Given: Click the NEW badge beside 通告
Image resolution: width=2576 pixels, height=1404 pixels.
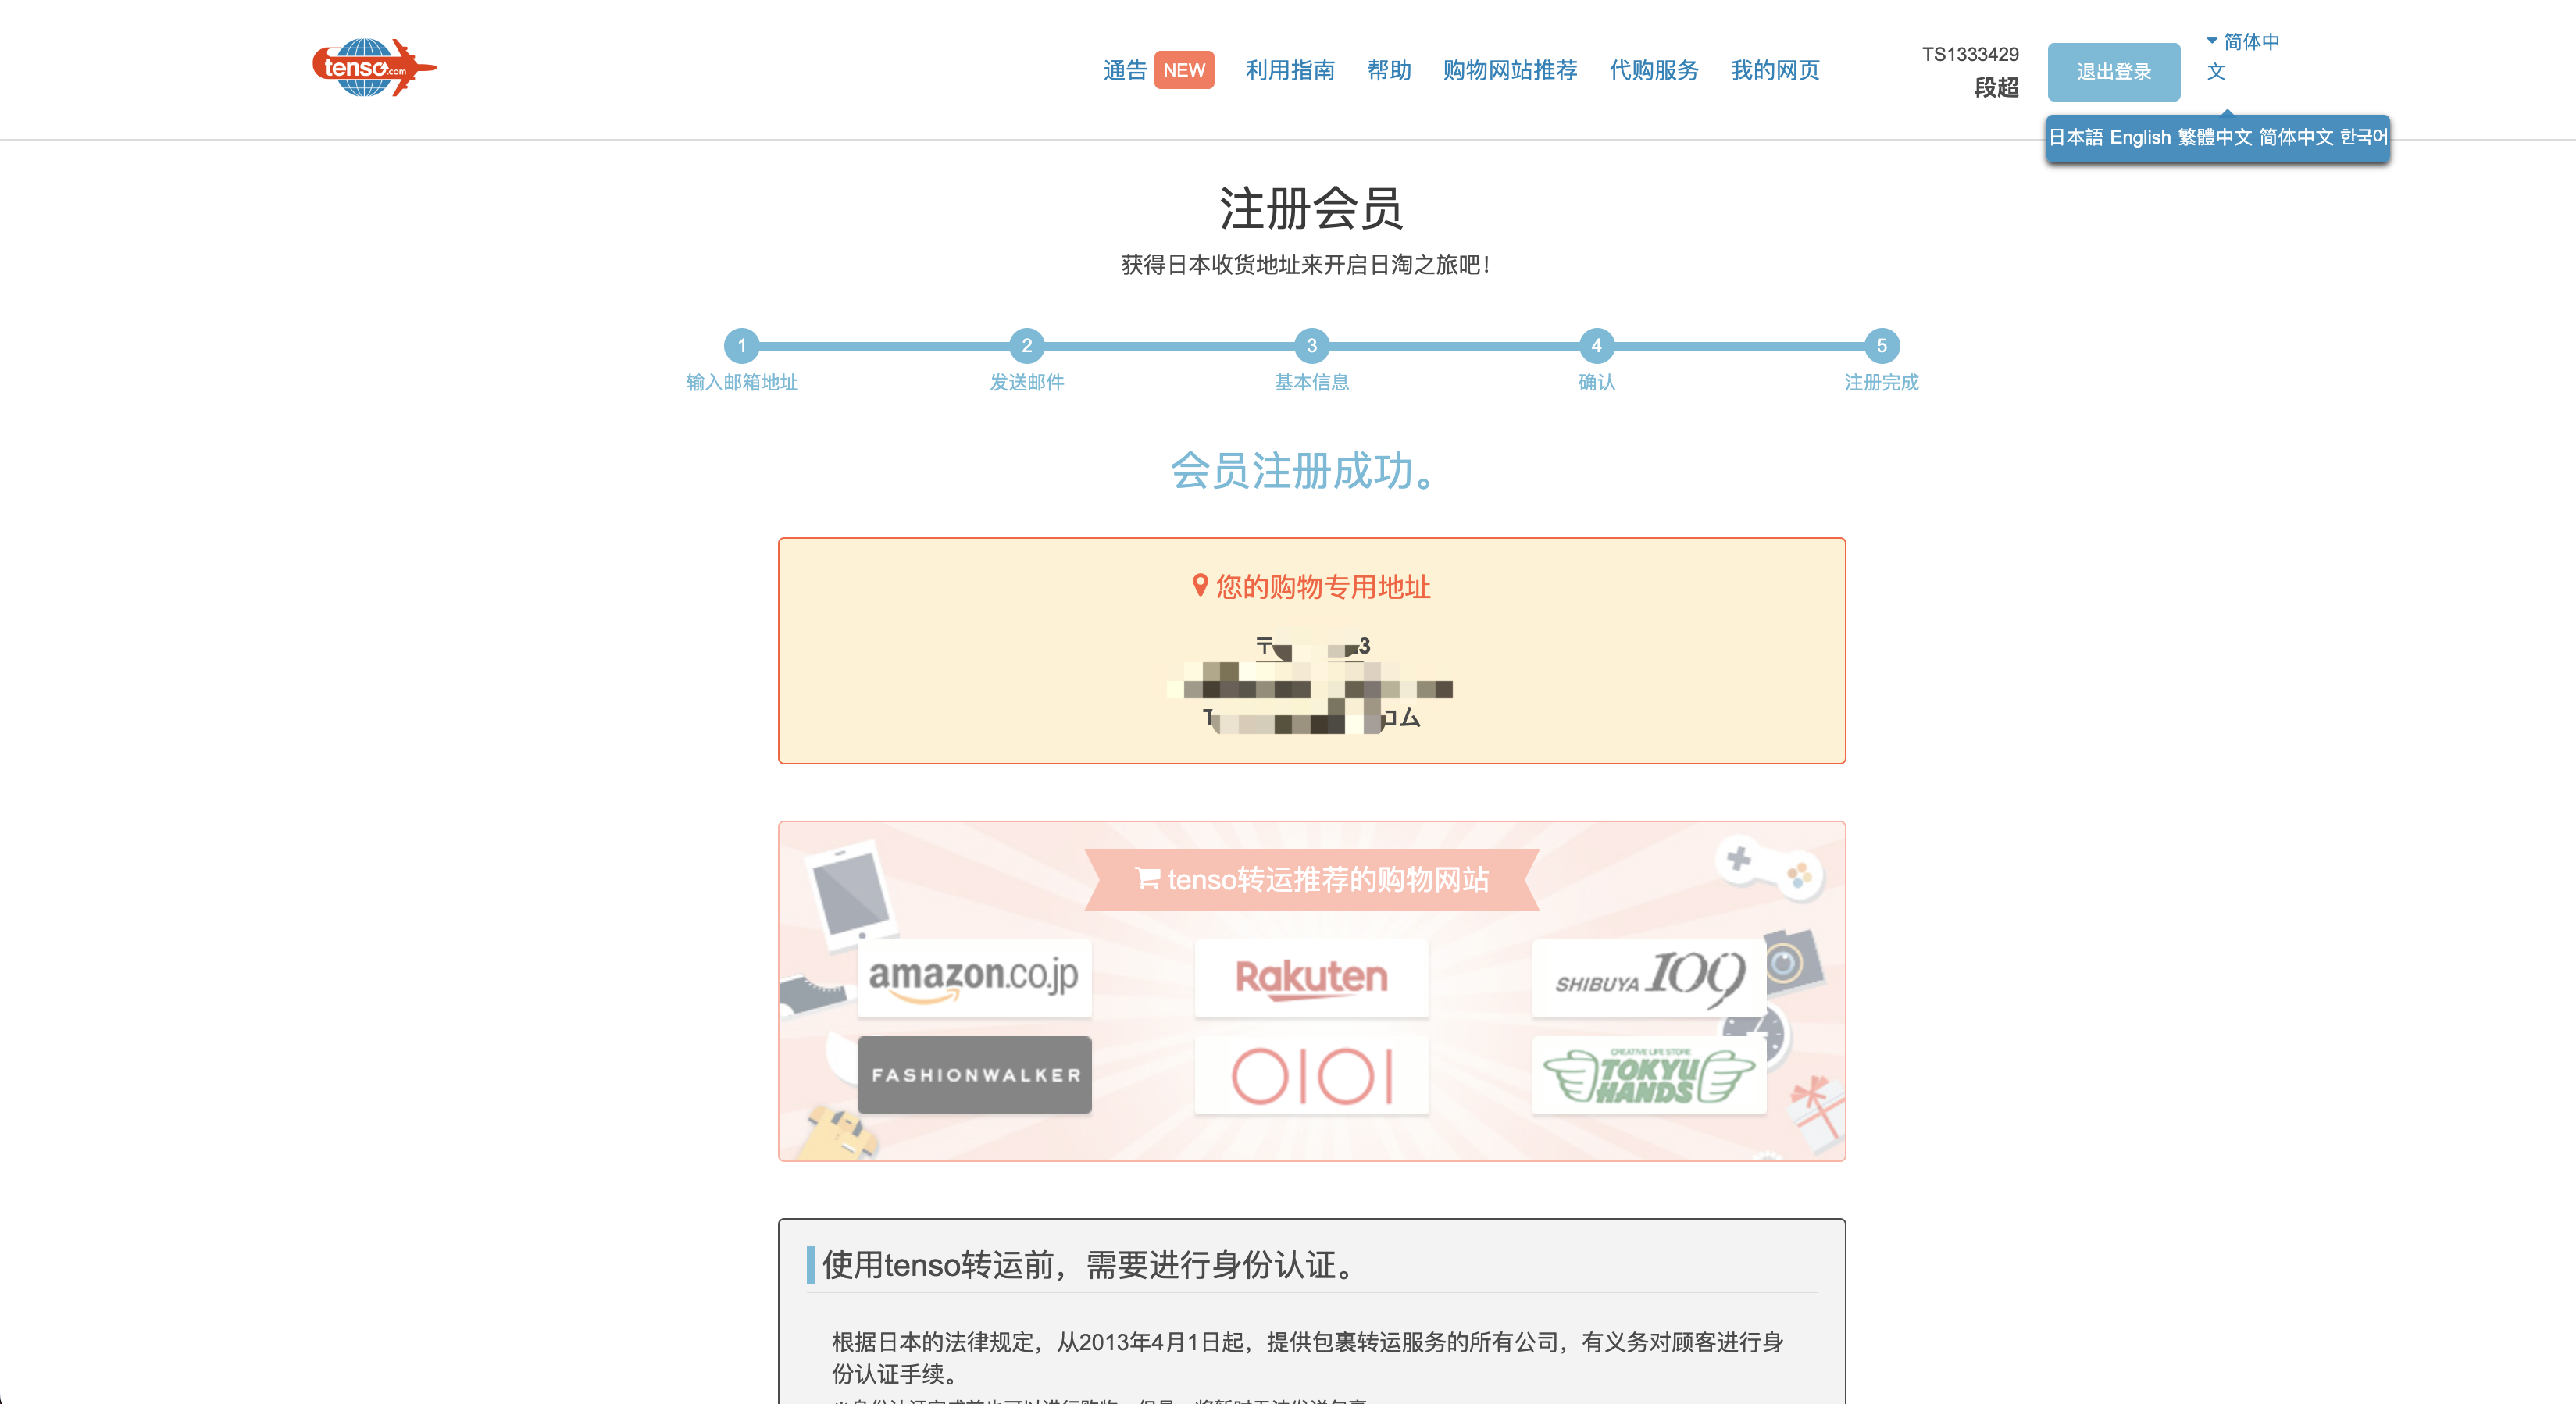Looking at the screenshot, I should click(x=1183, y=70).
